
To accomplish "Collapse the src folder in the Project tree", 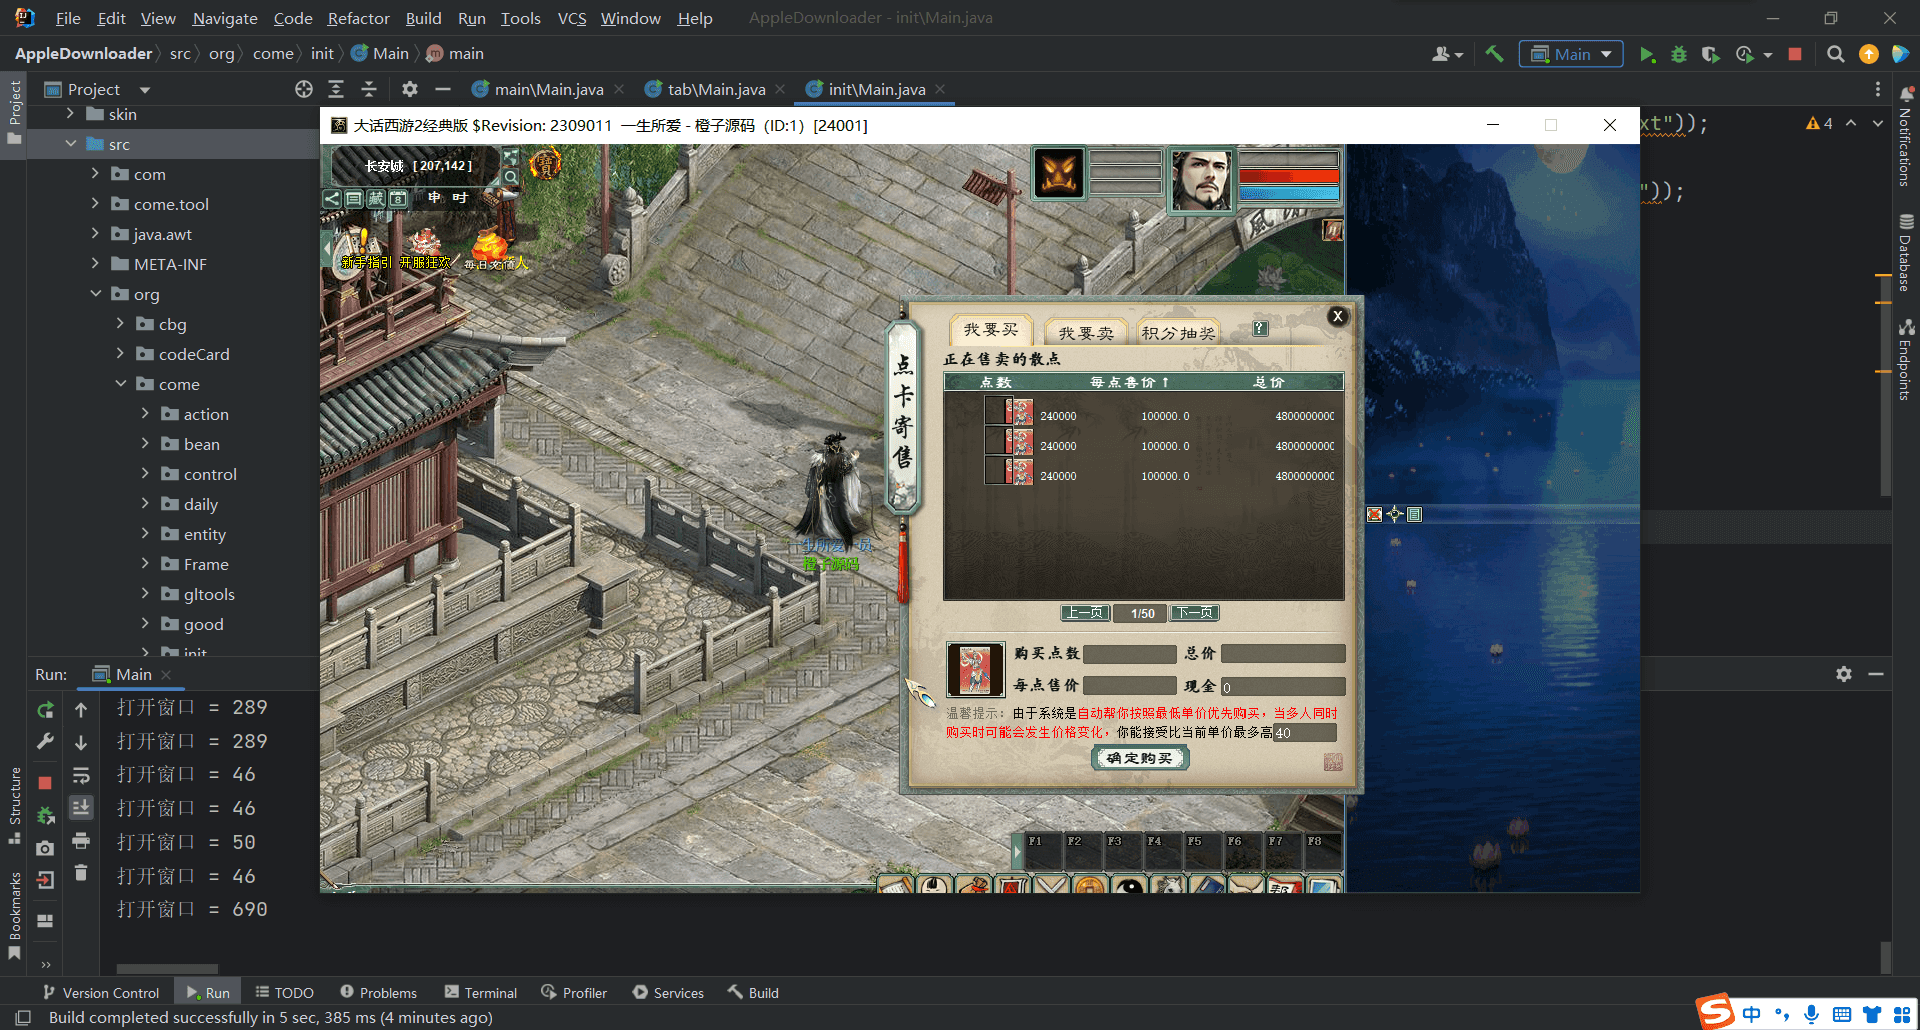I will click(71, 144).
